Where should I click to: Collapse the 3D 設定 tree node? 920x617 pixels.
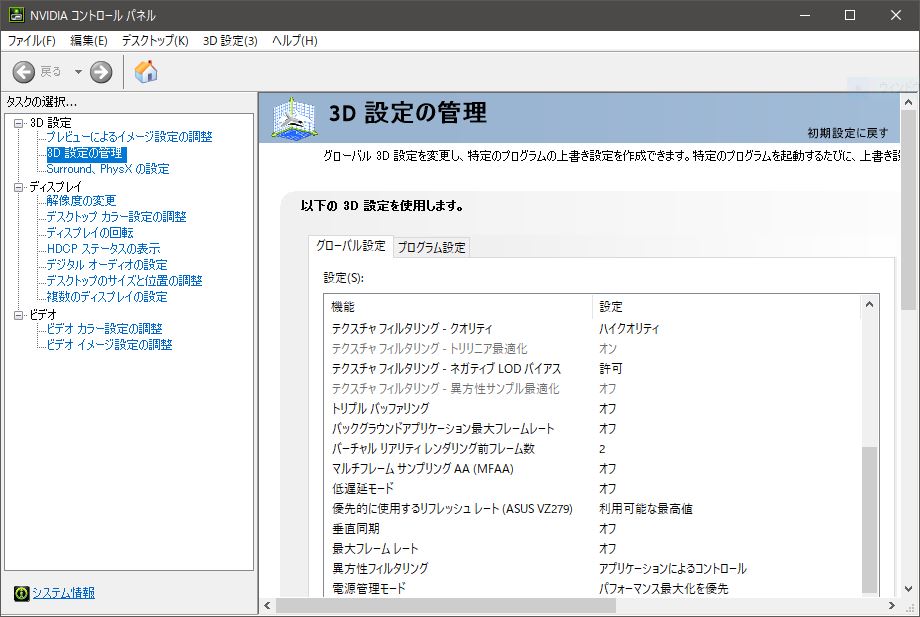click(19, 123)
